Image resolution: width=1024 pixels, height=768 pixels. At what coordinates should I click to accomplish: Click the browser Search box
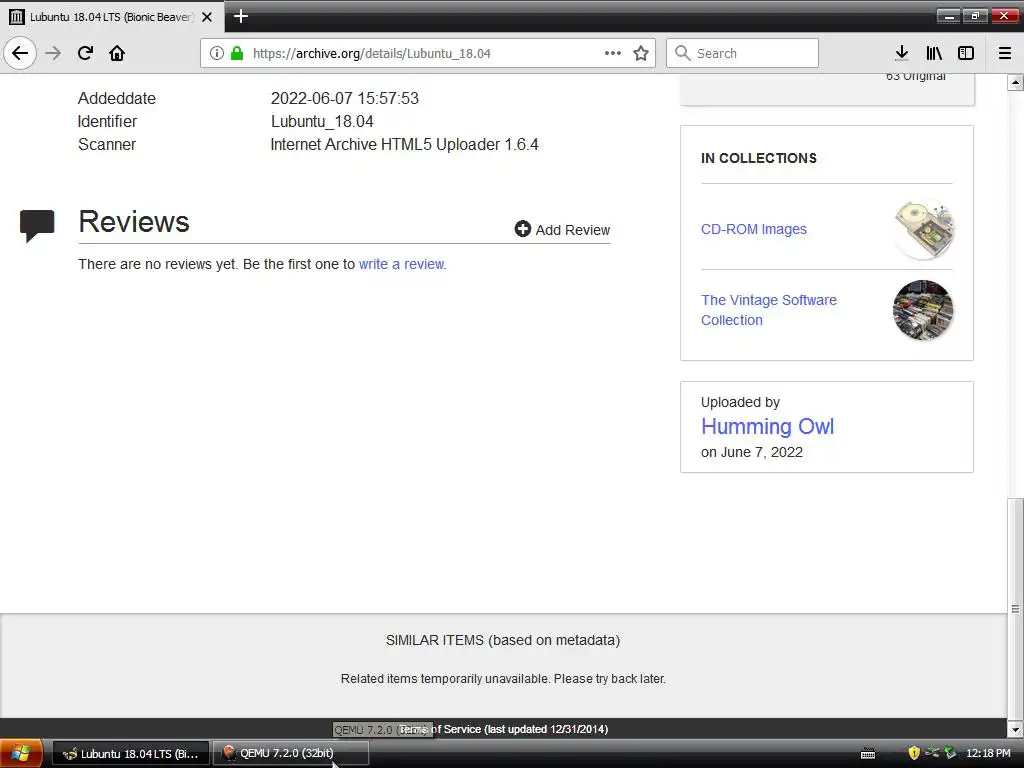tap(742, 53)
